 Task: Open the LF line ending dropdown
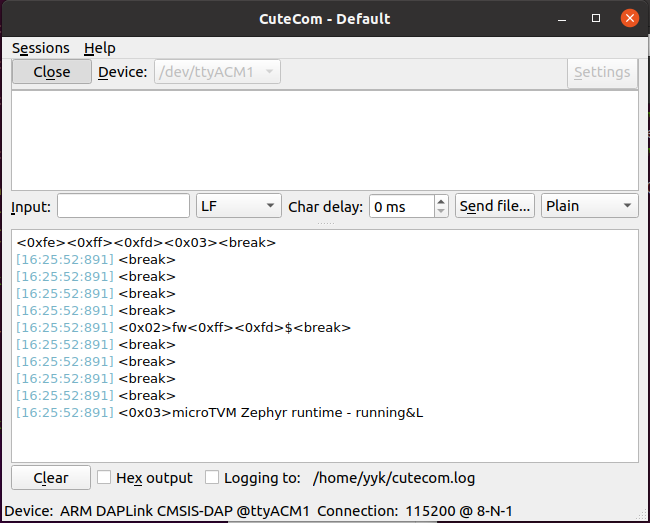[x=239, y=206]
